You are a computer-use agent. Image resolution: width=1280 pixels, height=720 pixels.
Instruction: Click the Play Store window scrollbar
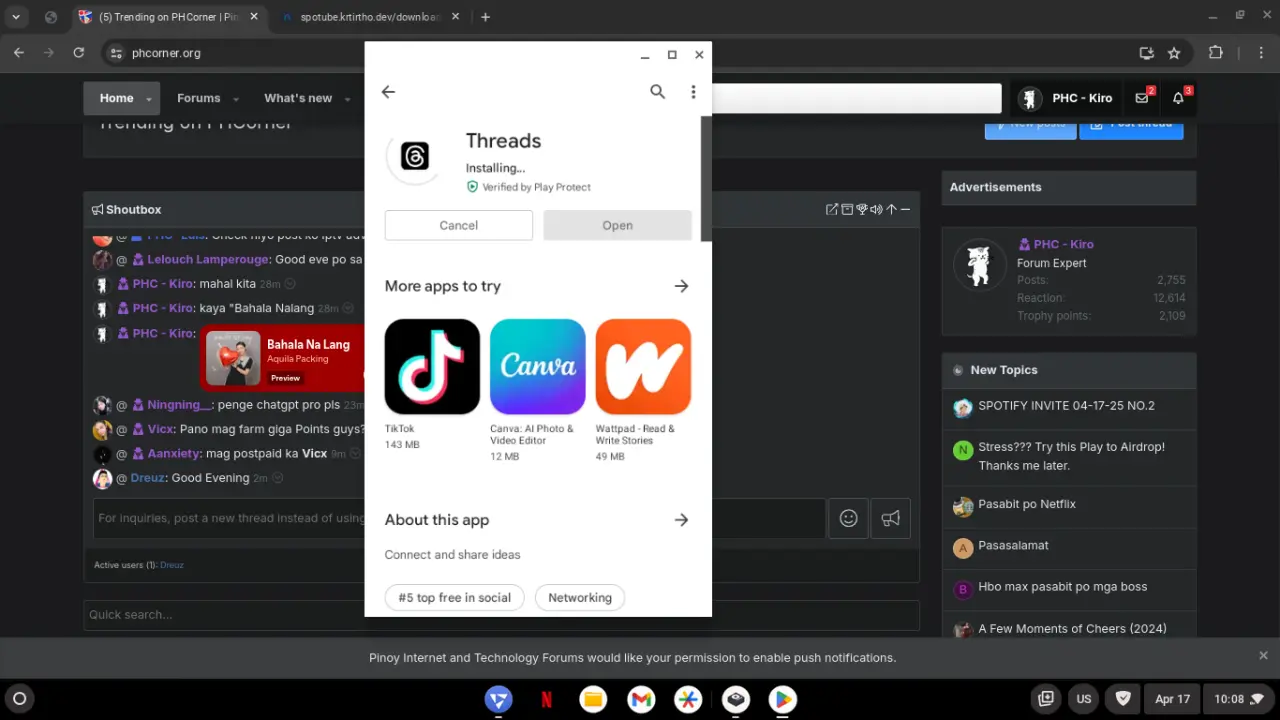[706, 178]
